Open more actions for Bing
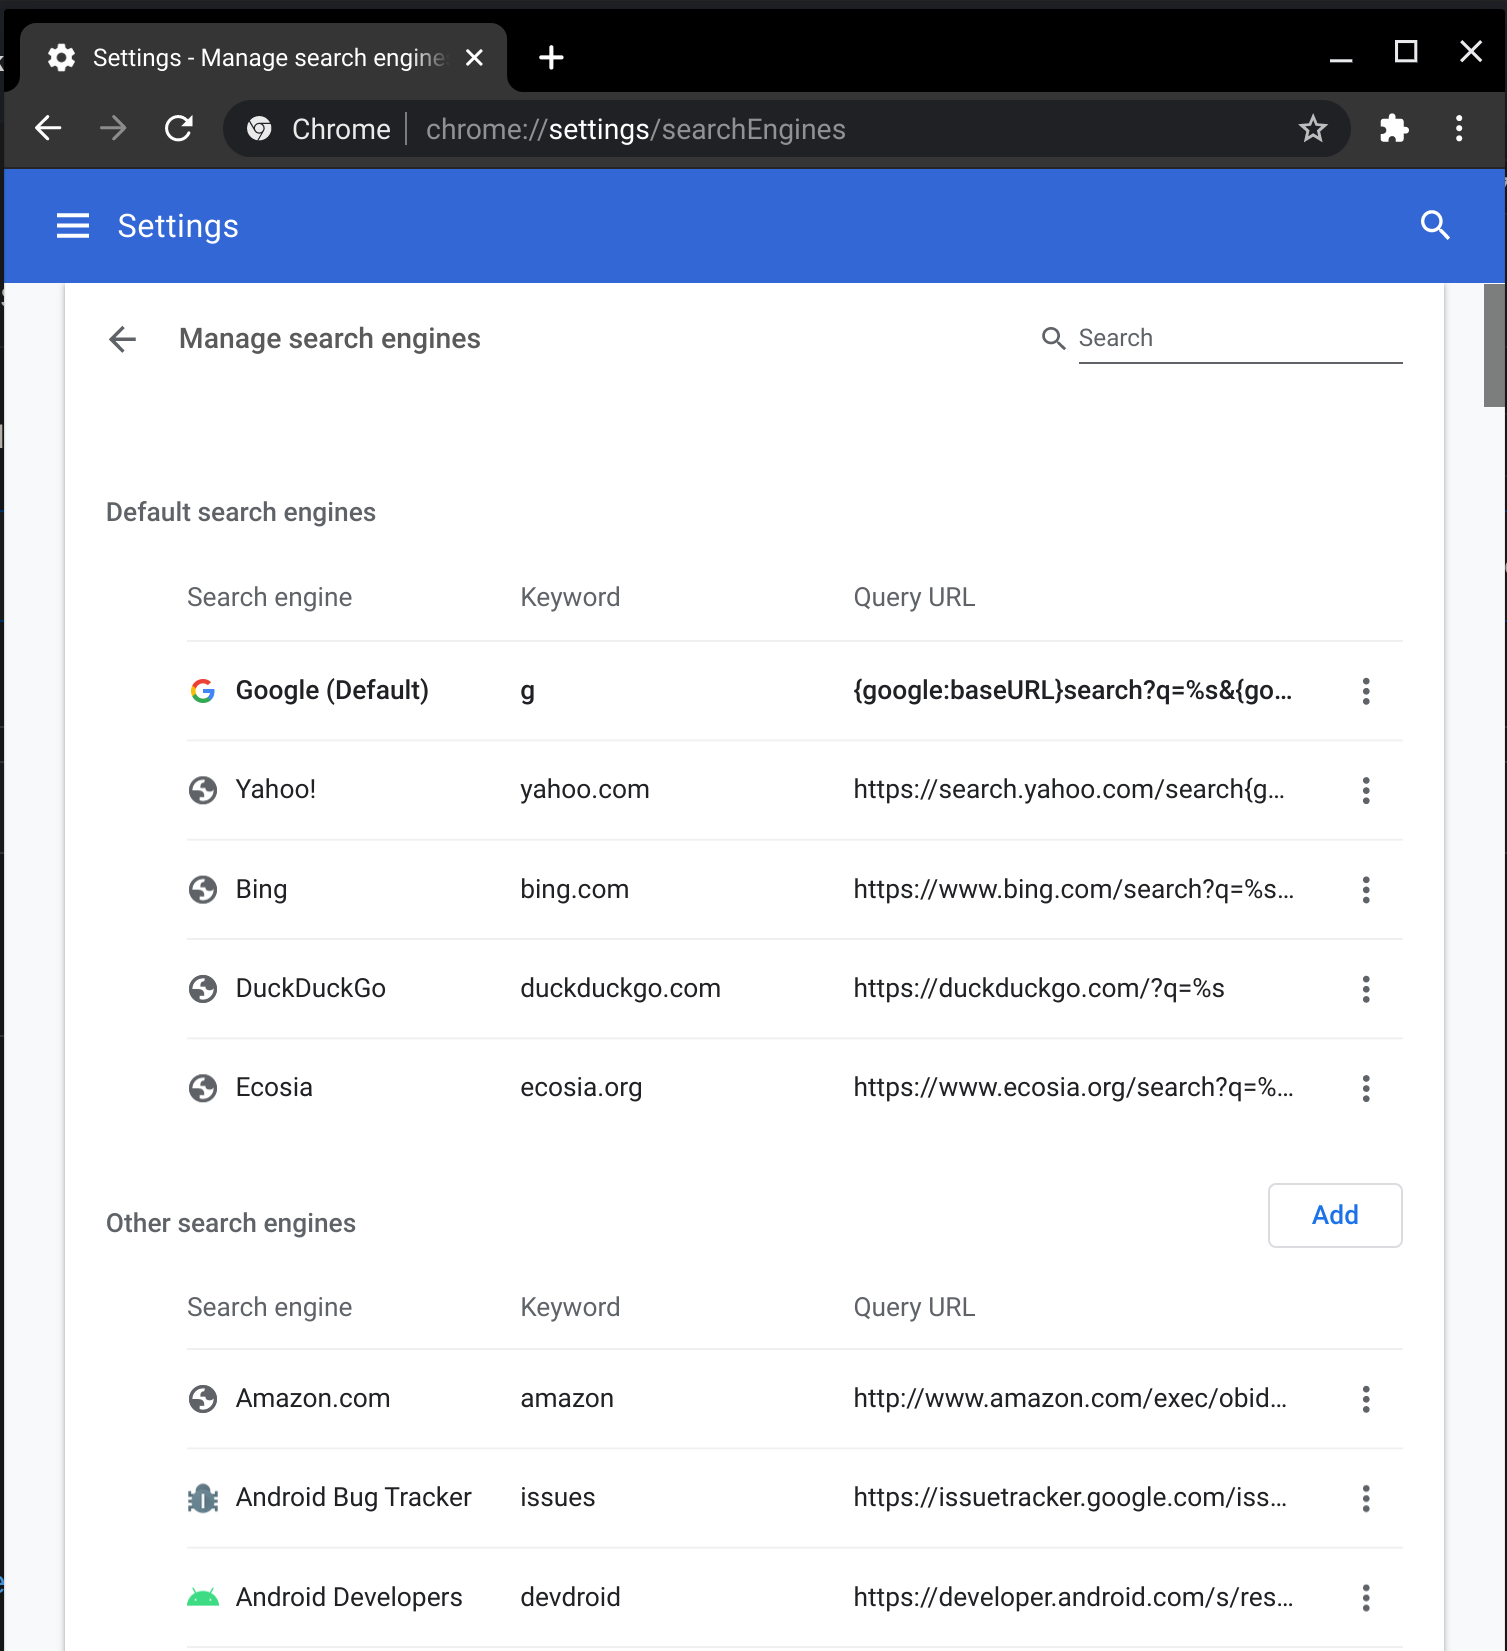The image size is (1507, 1651). click(1366, 890)
